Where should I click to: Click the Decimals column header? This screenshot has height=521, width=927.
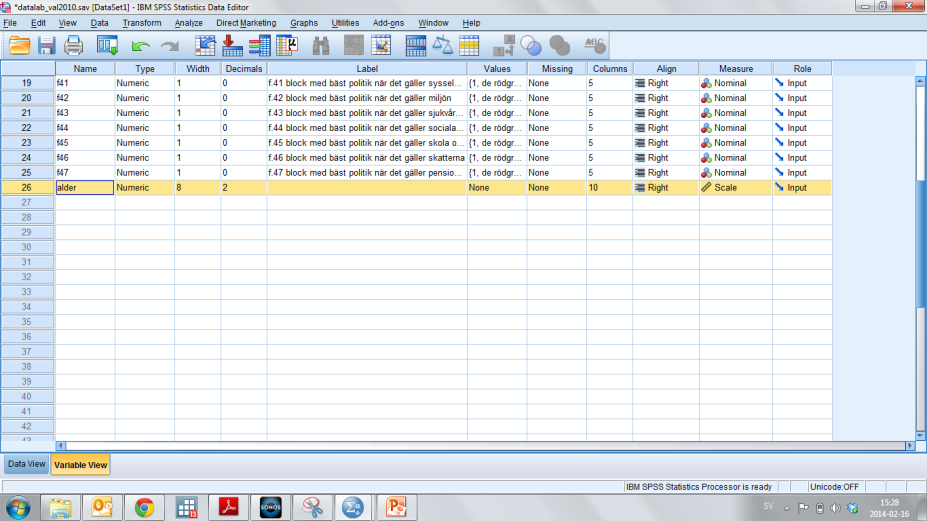[244, 69]
